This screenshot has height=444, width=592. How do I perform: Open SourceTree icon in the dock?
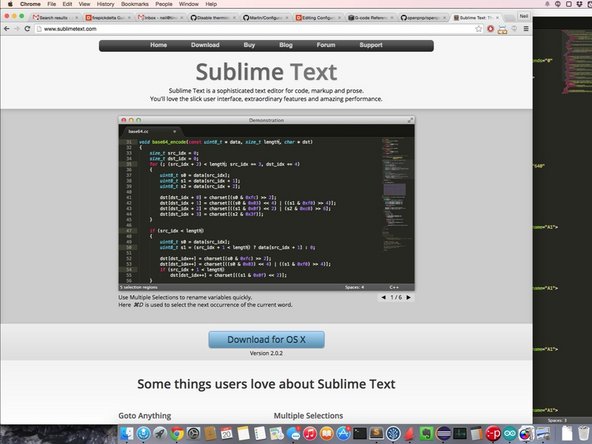point(393,434)
